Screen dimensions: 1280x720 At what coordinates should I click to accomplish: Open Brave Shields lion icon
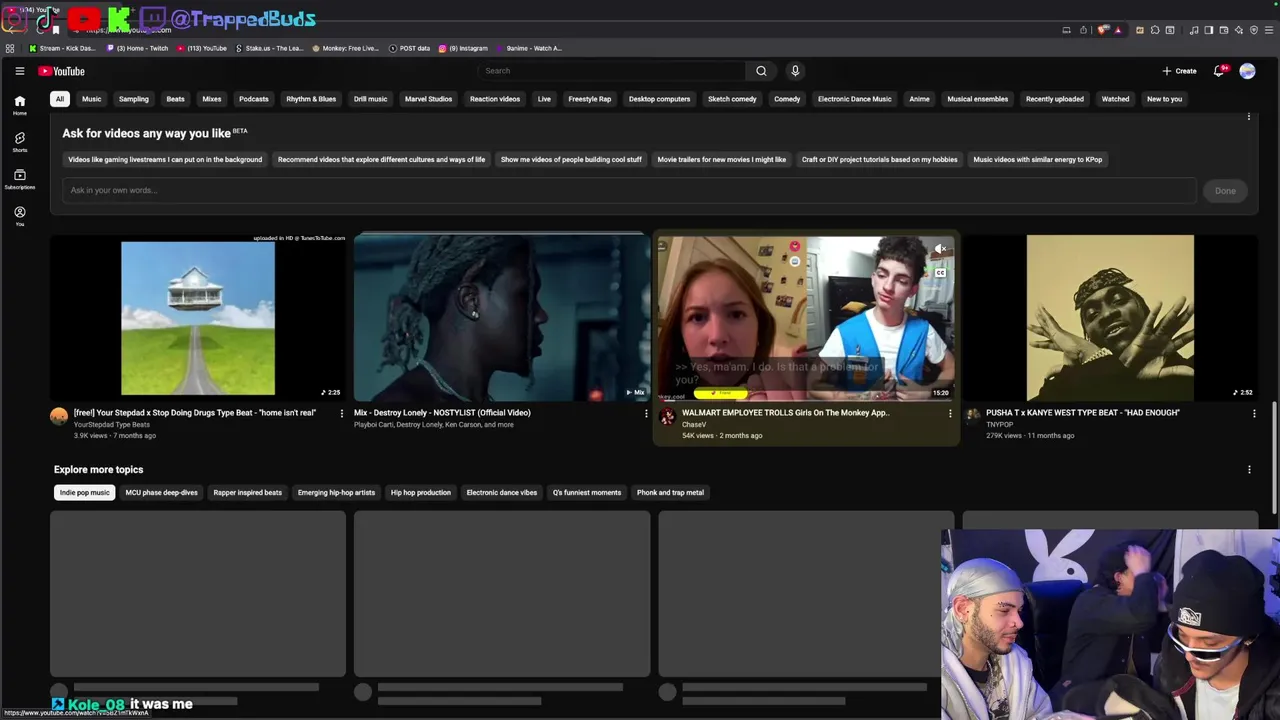[x=1103, y=30]
